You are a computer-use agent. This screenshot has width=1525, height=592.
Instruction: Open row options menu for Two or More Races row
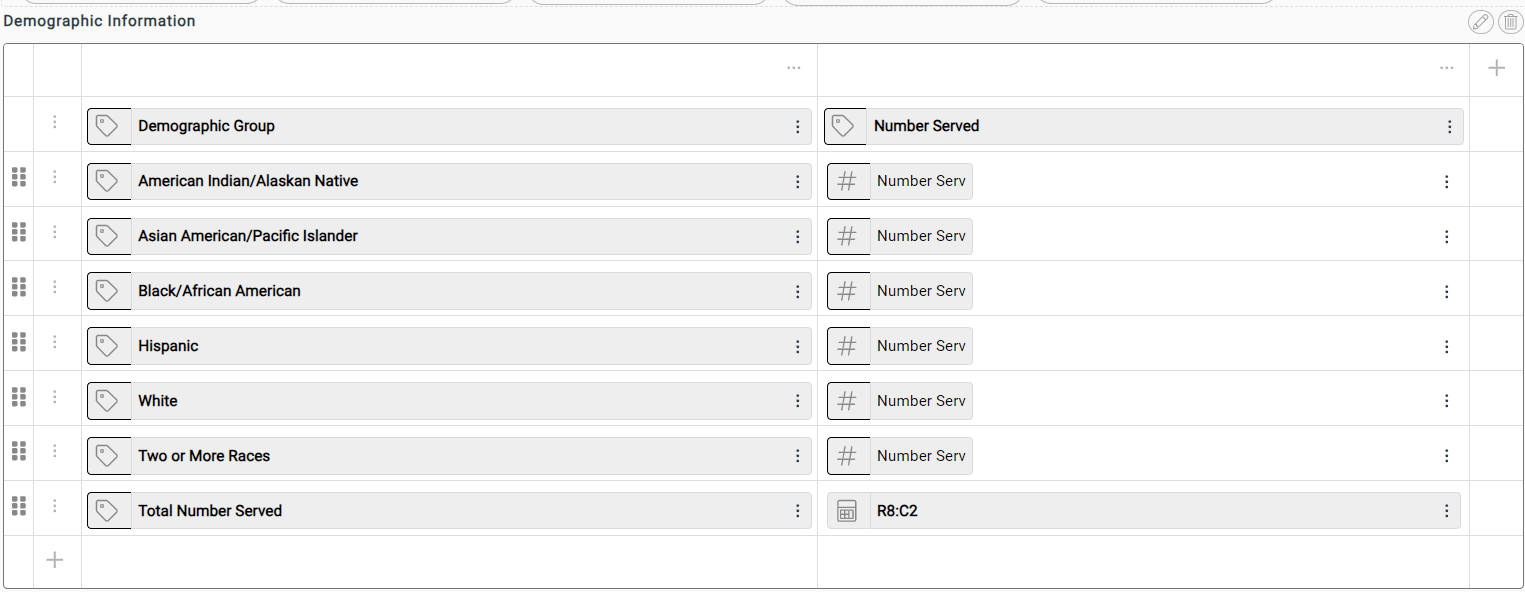tap(55, 452)
